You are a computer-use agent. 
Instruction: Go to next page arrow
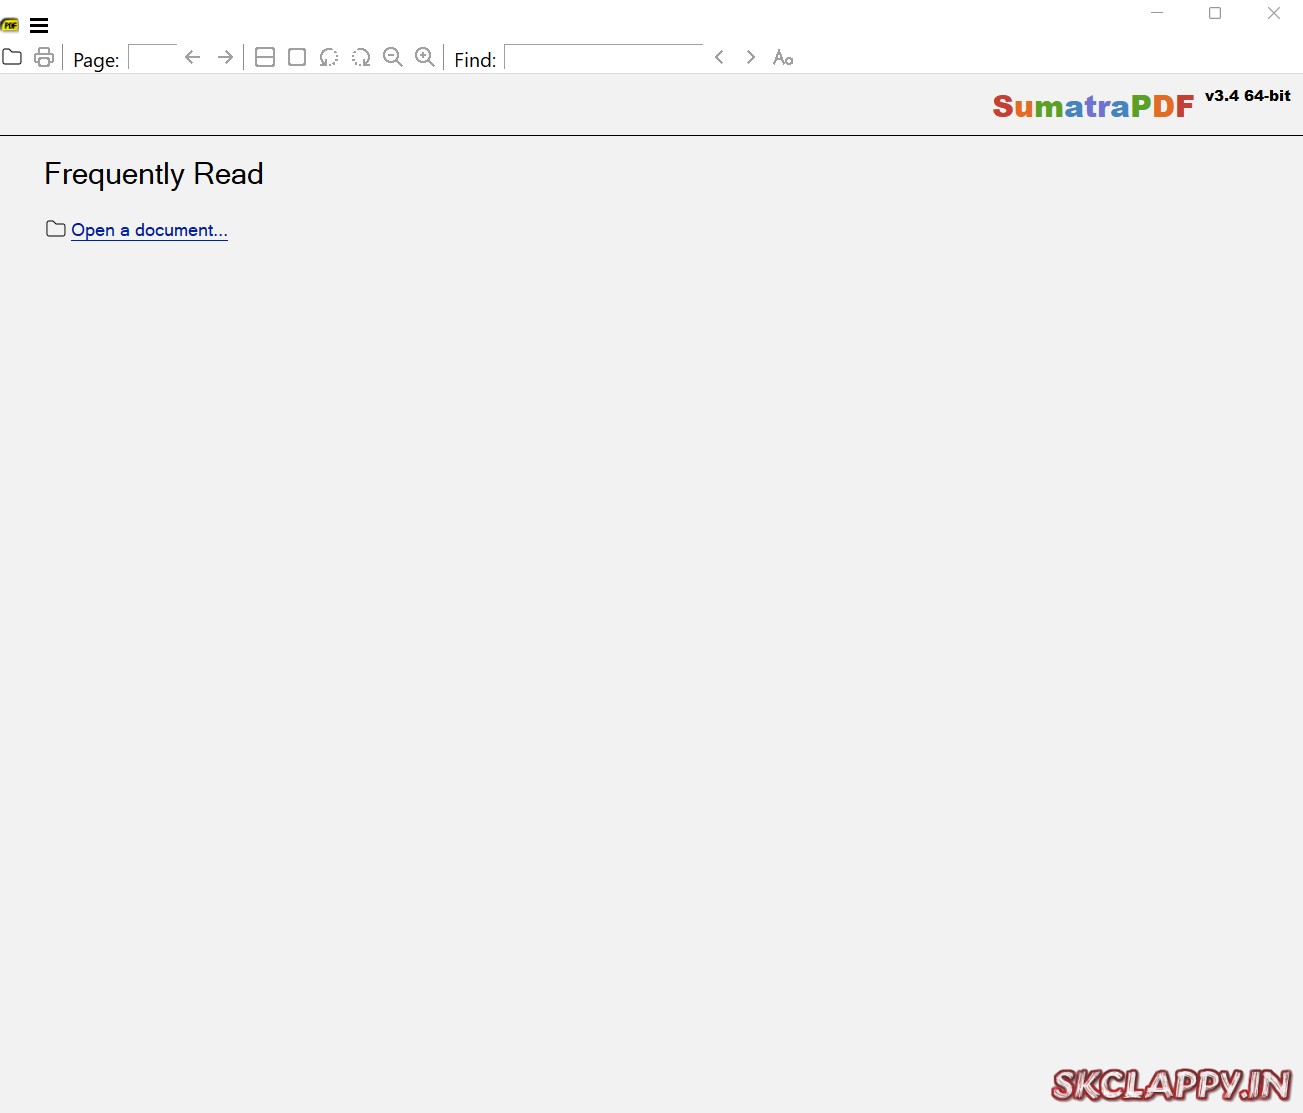(225, 57)
